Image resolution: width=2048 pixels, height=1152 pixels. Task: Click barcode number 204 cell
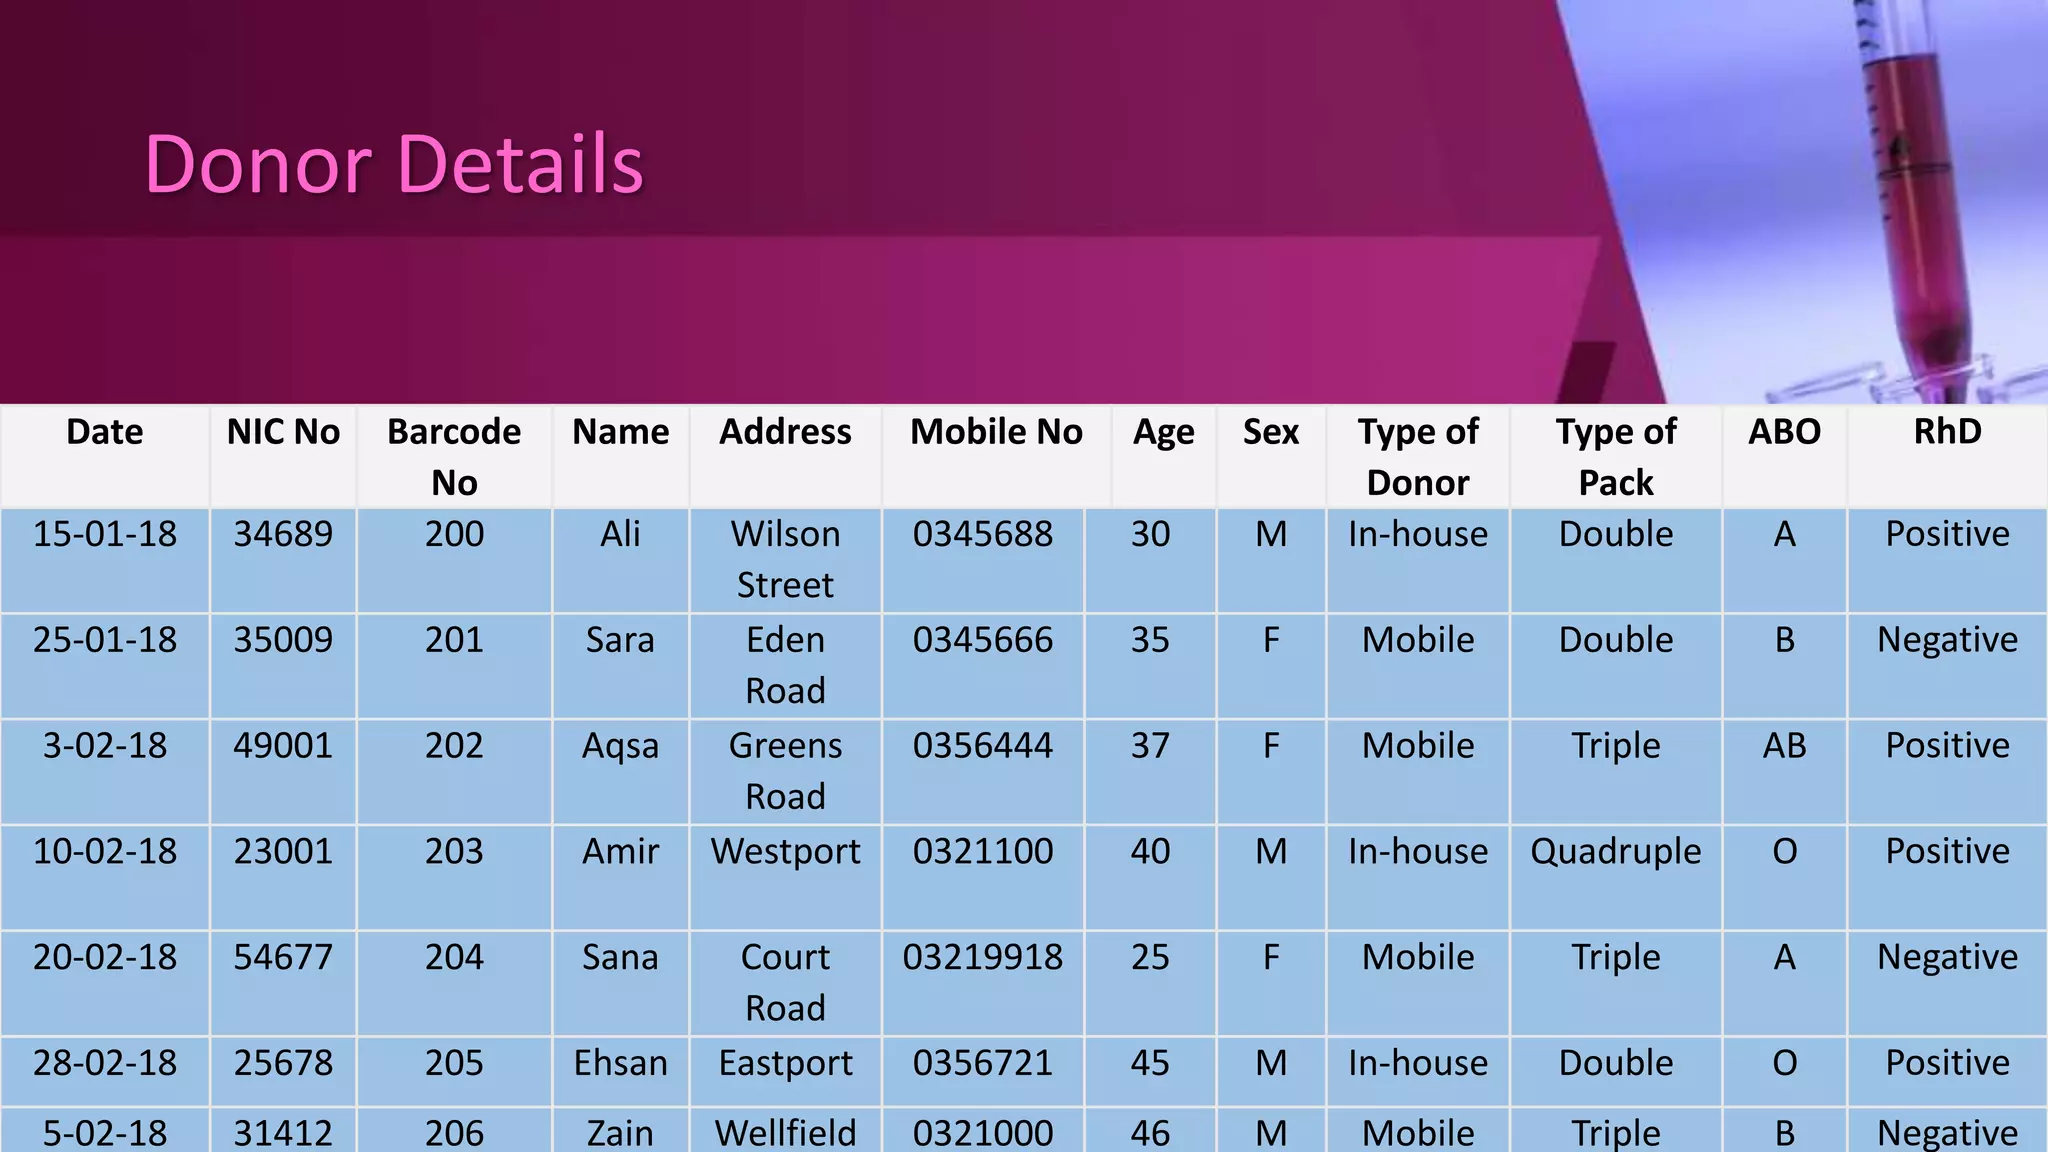[454, 957]
